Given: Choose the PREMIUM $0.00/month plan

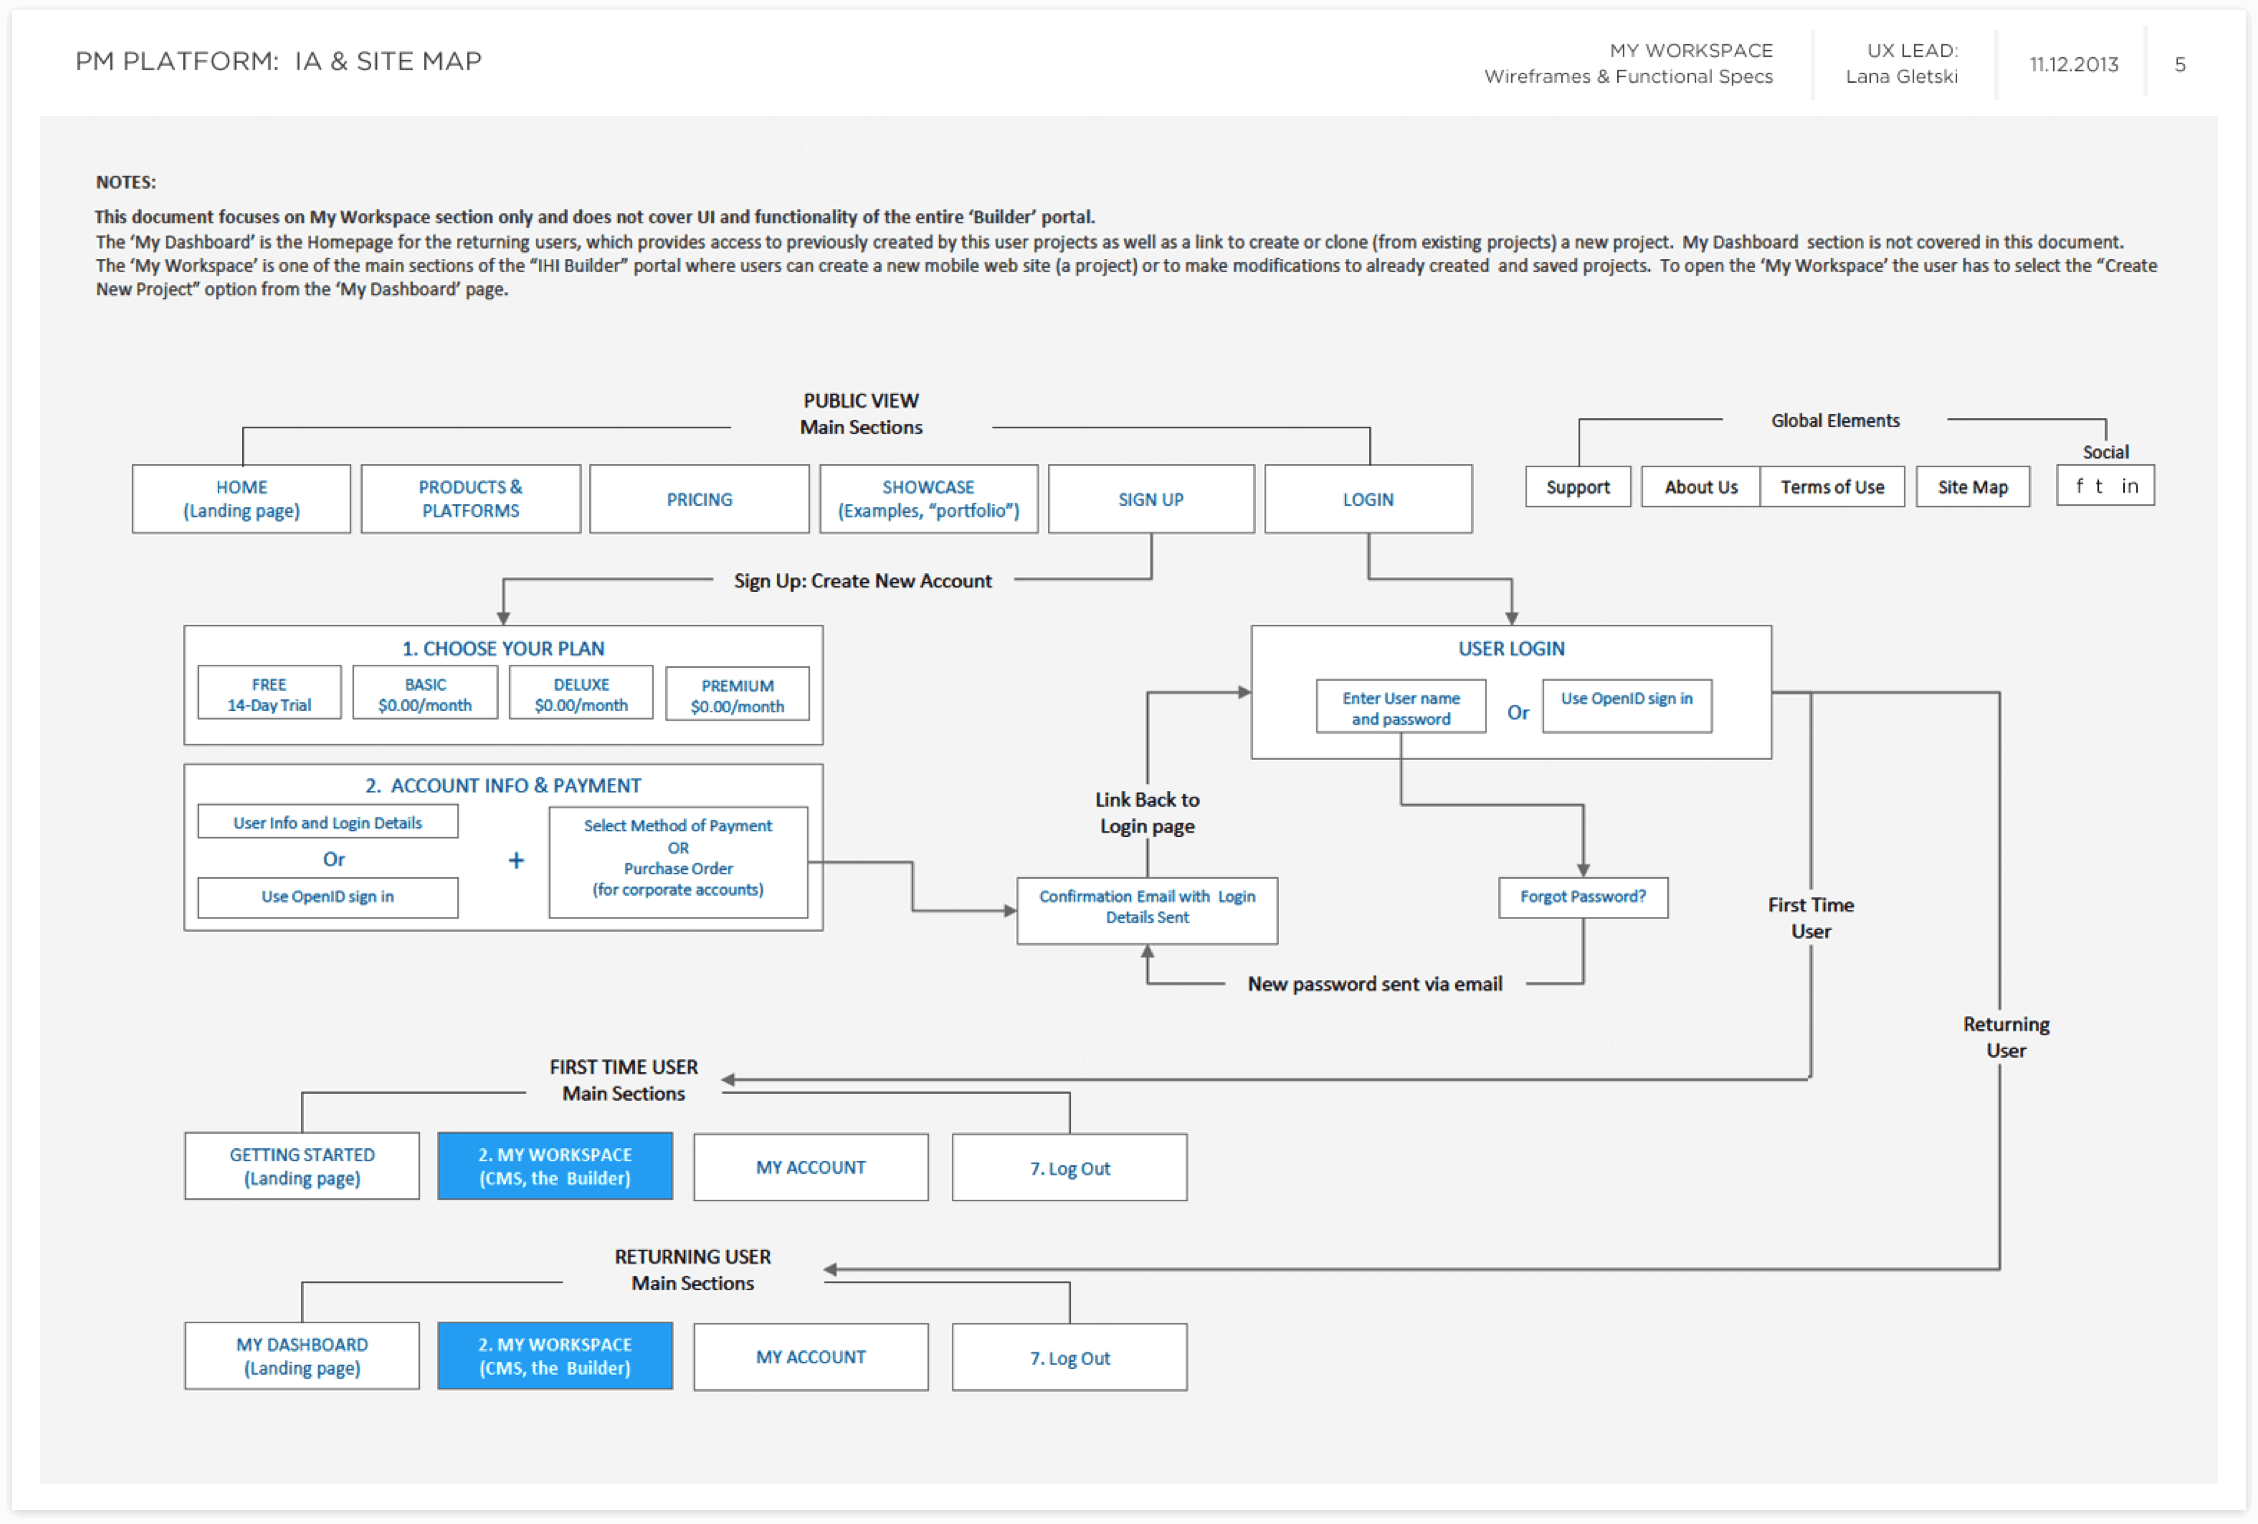Looking at the screenshot, I should [x=737, y=695].
